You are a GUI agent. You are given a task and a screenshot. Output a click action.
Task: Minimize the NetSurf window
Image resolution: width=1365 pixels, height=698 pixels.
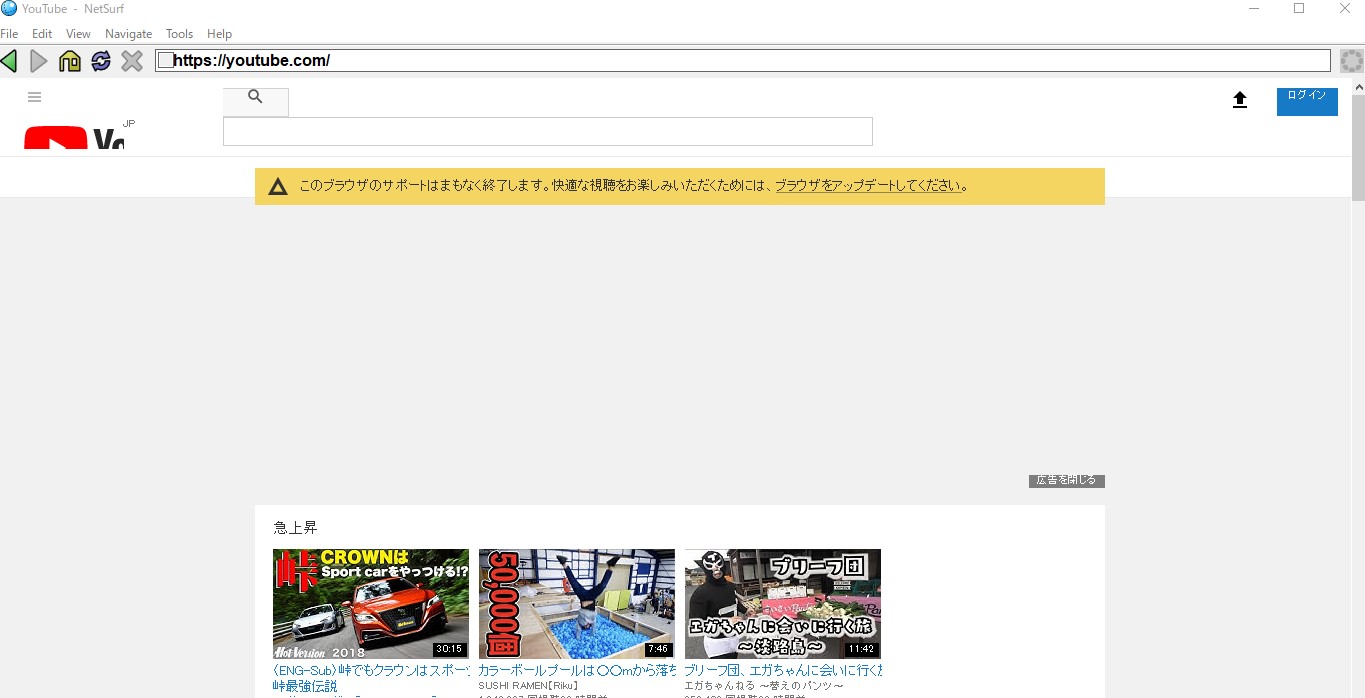(1254, 8)
